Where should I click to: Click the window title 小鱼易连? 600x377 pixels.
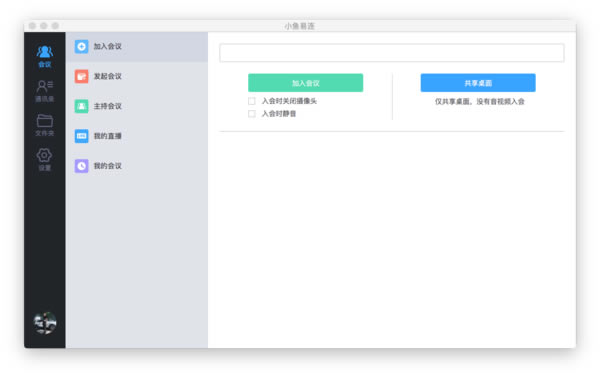[x=299, y=26]
